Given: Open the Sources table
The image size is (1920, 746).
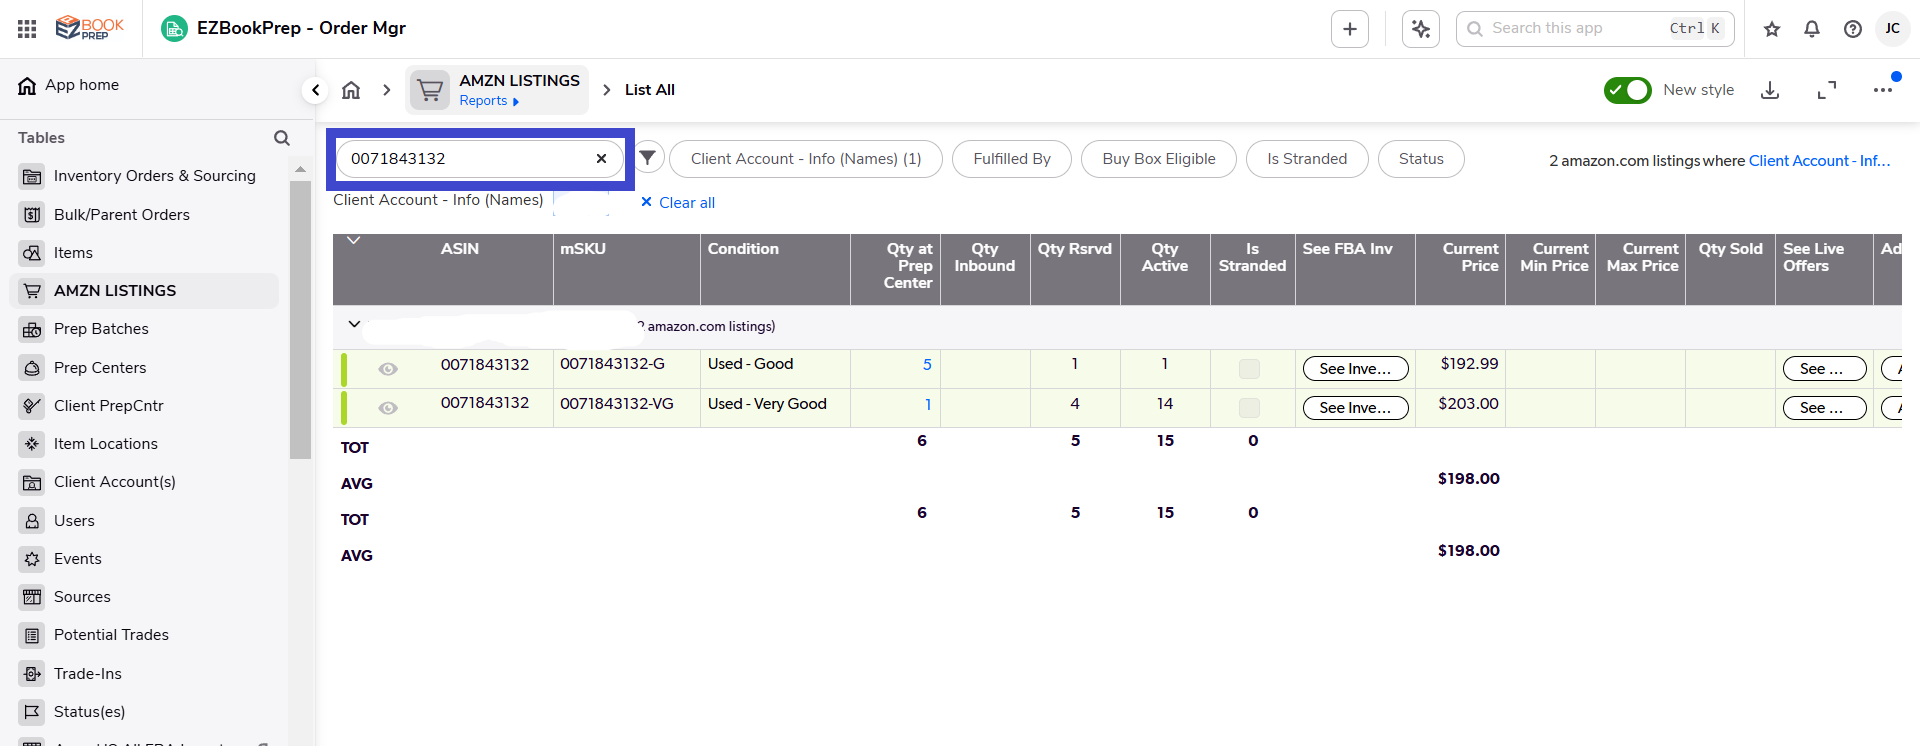Looking at the screenshot, I should (x=145, y=597).
